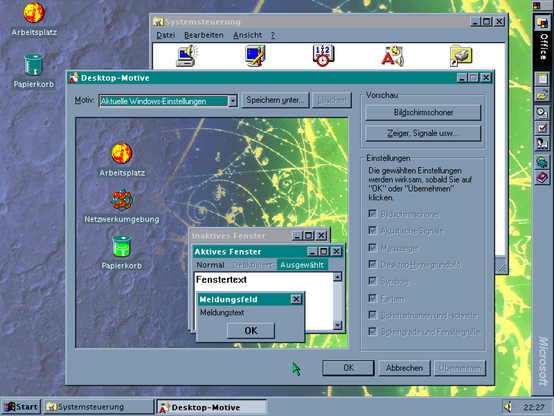Click the Normal item in the preview window
This screenshot has height=416, width=554.
(211, 265)
